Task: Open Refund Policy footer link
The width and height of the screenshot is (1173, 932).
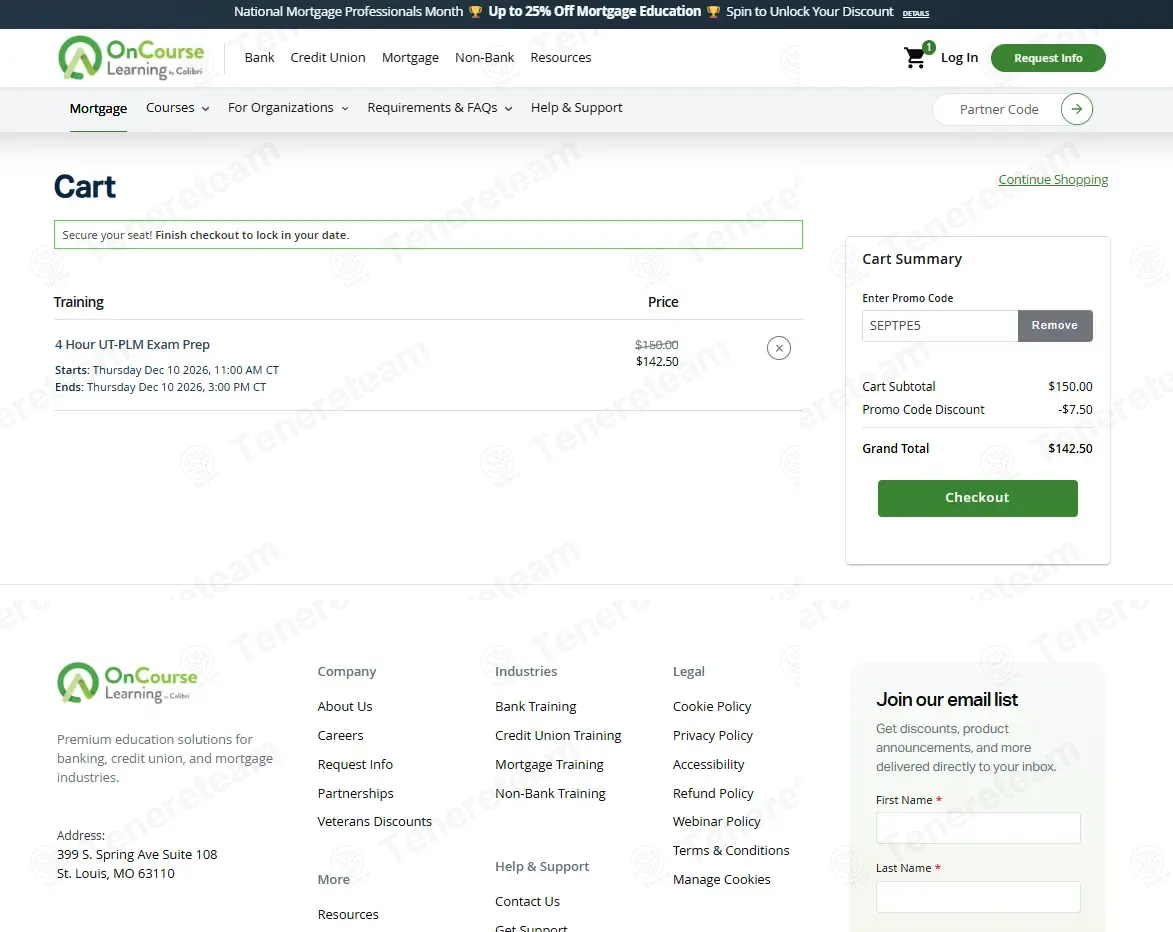Action: pyautogui.click(x=713, y=793)
